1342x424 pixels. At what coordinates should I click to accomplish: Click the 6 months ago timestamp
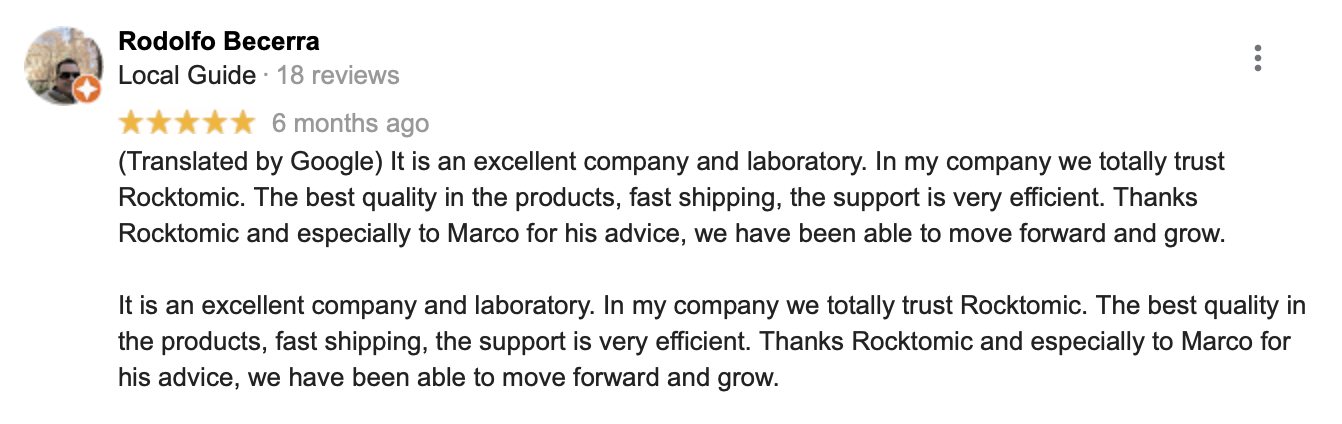pos(351,123)
